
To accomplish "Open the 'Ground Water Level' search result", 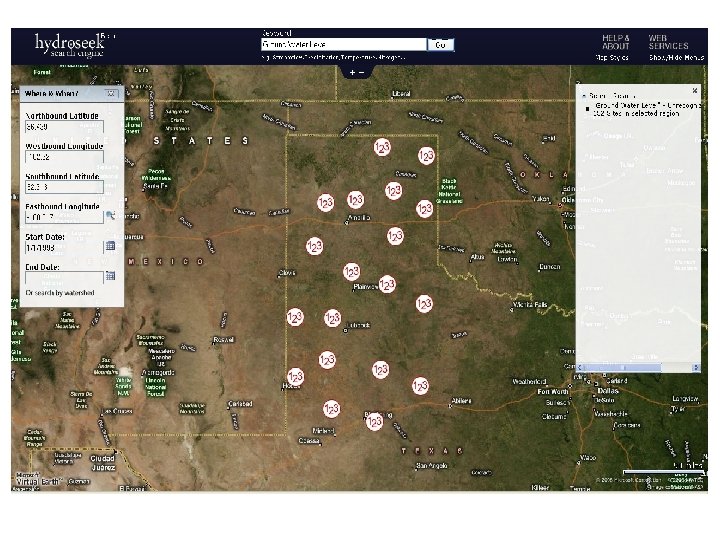I will click(647, 109).
